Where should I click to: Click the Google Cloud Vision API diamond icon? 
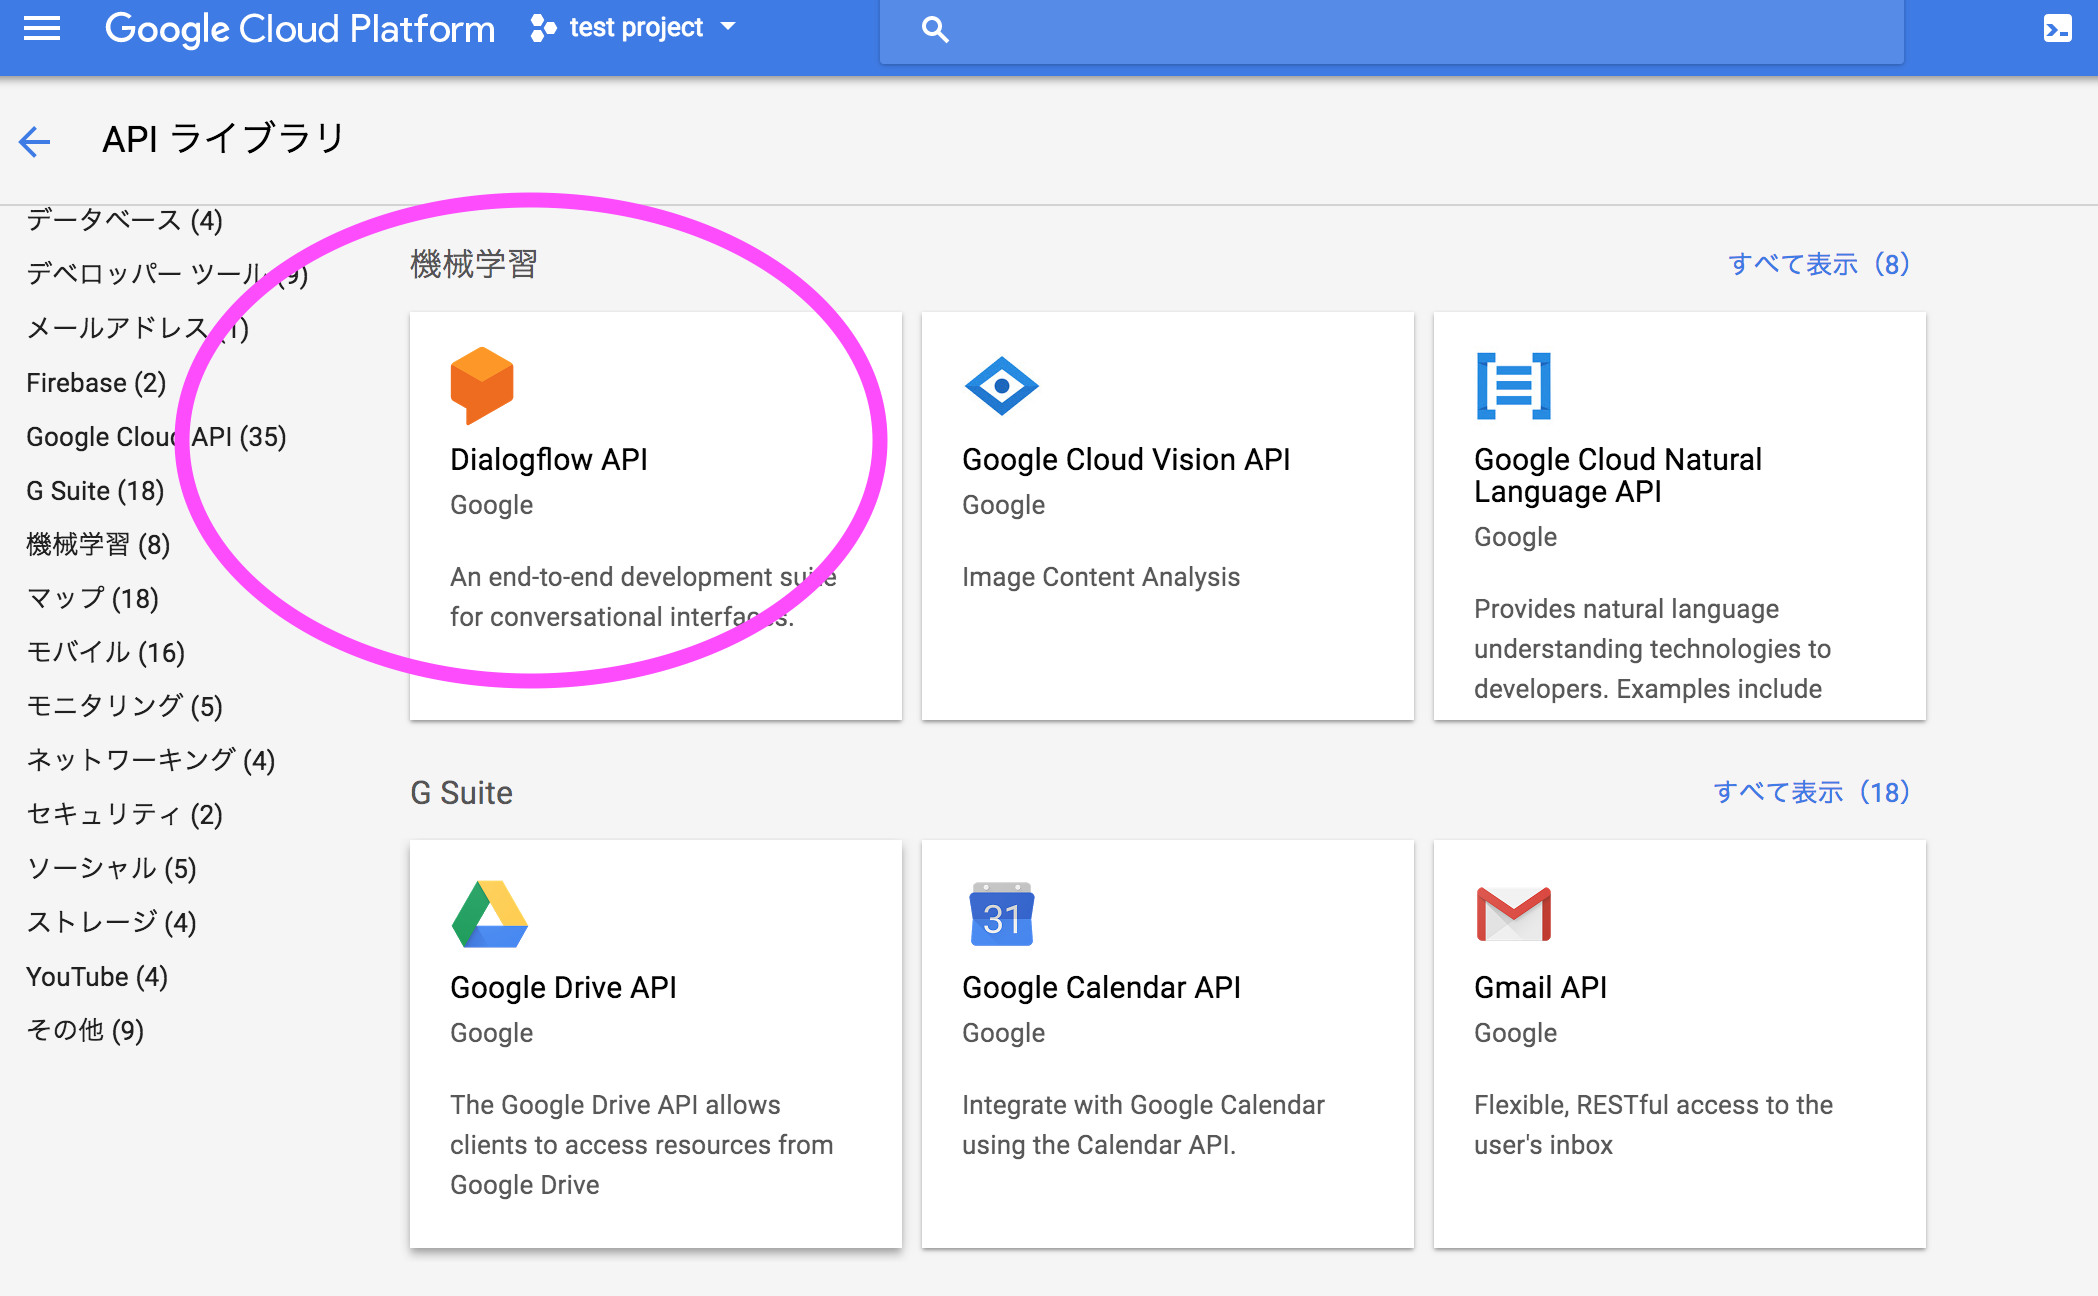pyautogui.click(x=1001, y=387)
